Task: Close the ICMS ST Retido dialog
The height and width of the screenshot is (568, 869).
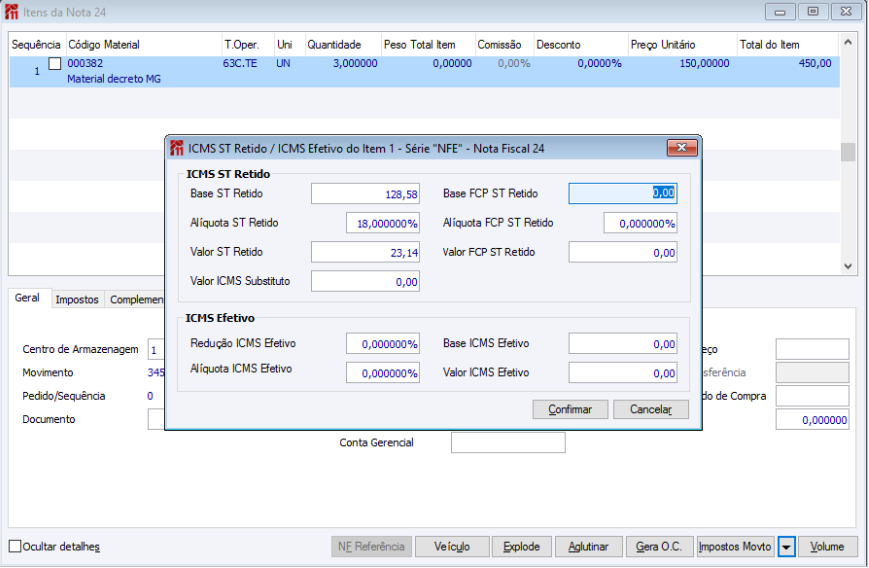Action: (x=682, y=147)
